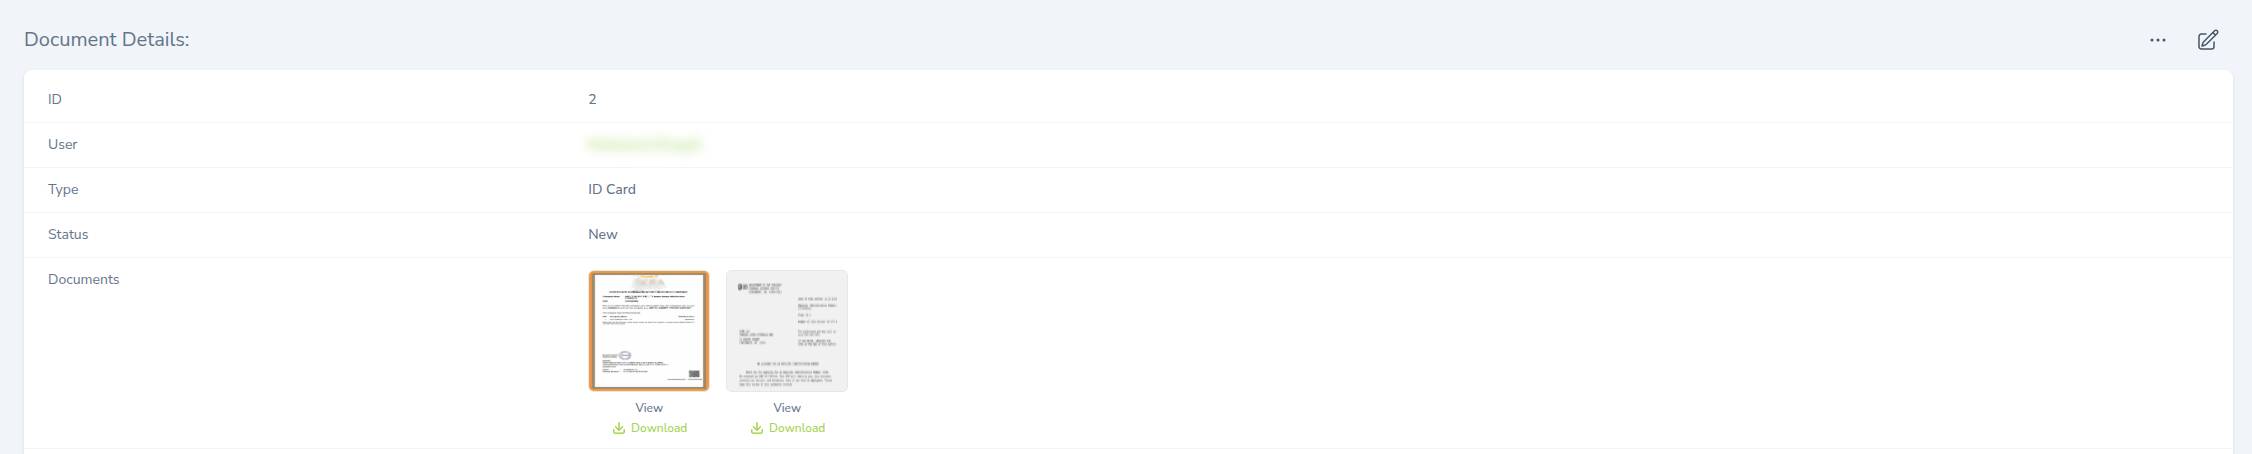Viewport: 2252px width, 454px height.
Task: Click the edit pencil icon
Action: pyautogui.click(x=2207, y=40)
